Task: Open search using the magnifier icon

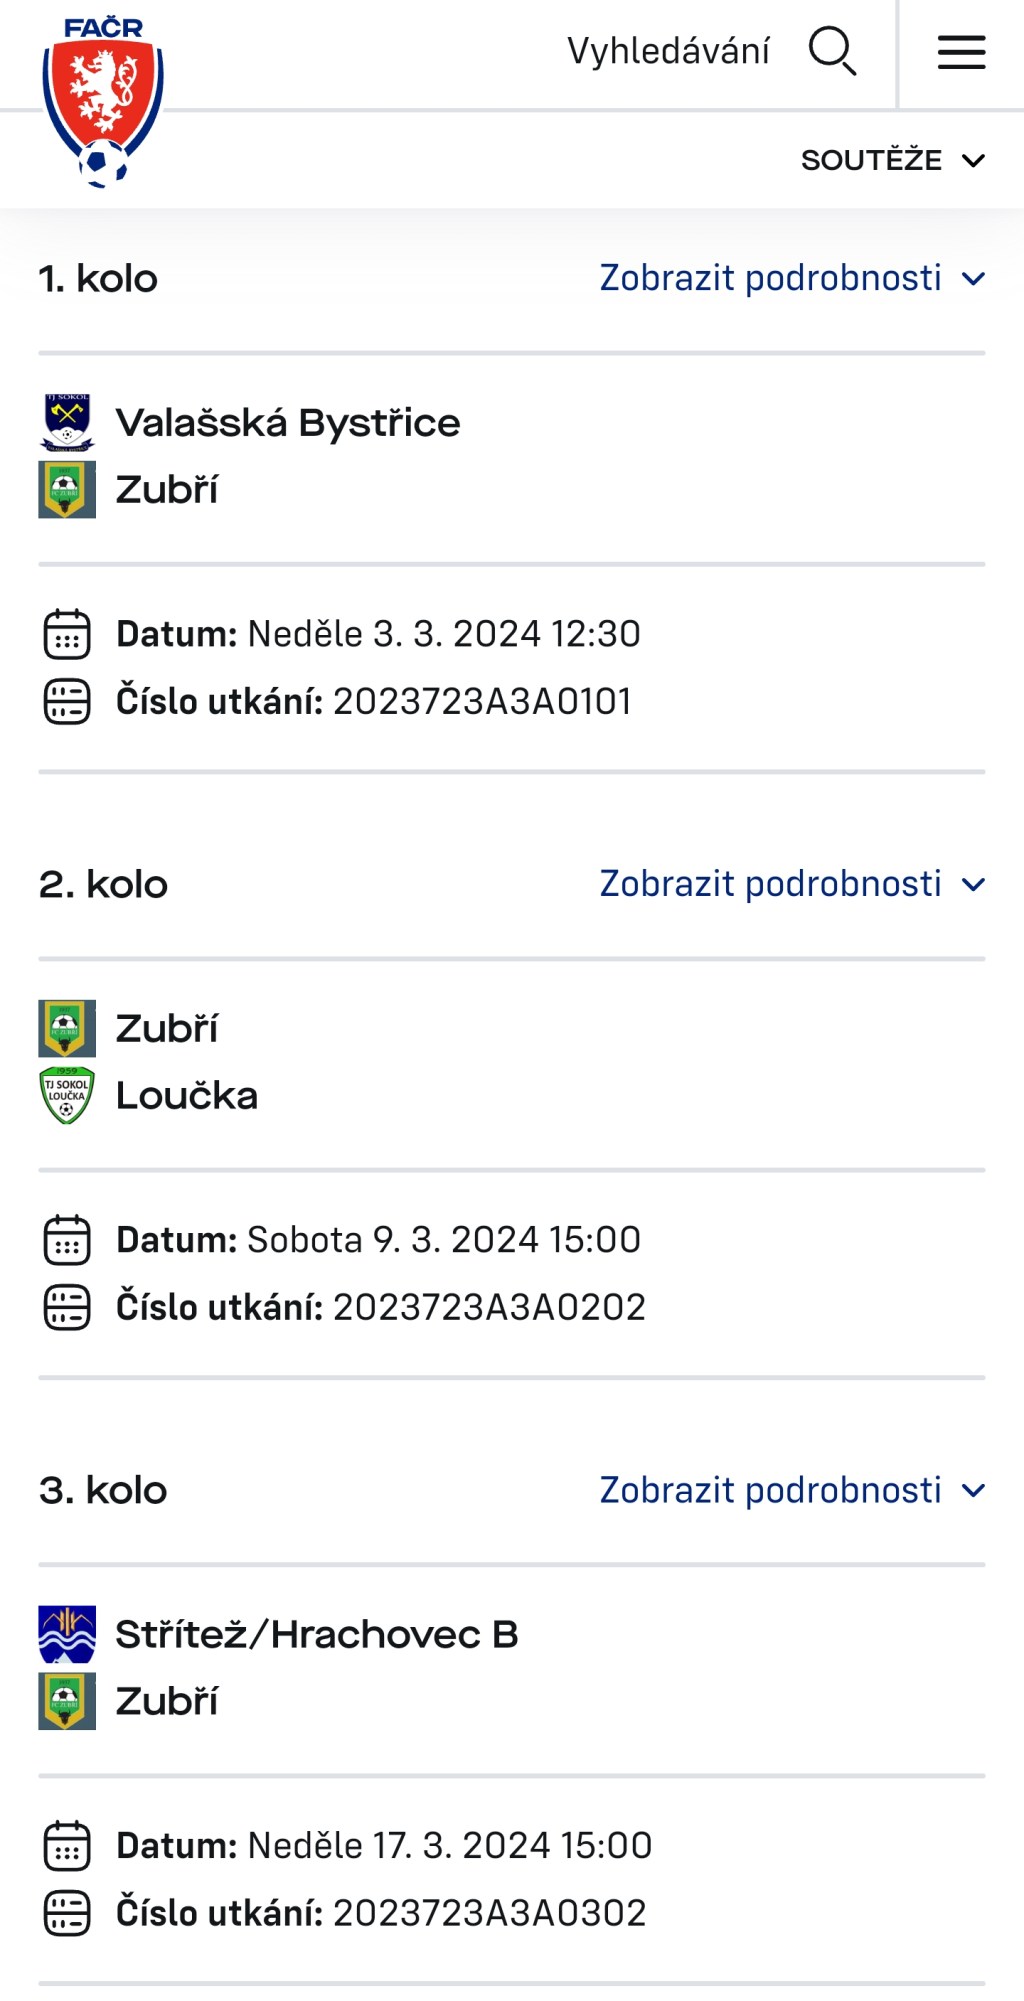Action: [833, 52]
